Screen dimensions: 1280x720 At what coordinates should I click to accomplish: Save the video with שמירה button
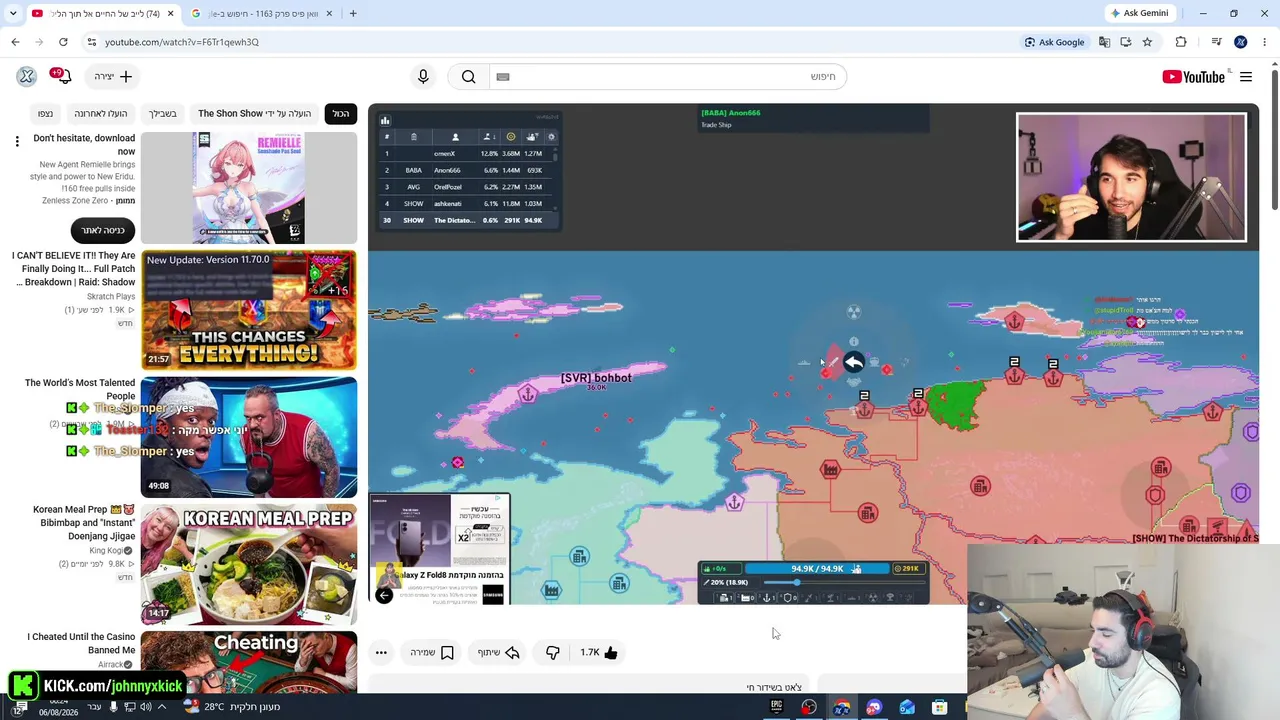432,653
